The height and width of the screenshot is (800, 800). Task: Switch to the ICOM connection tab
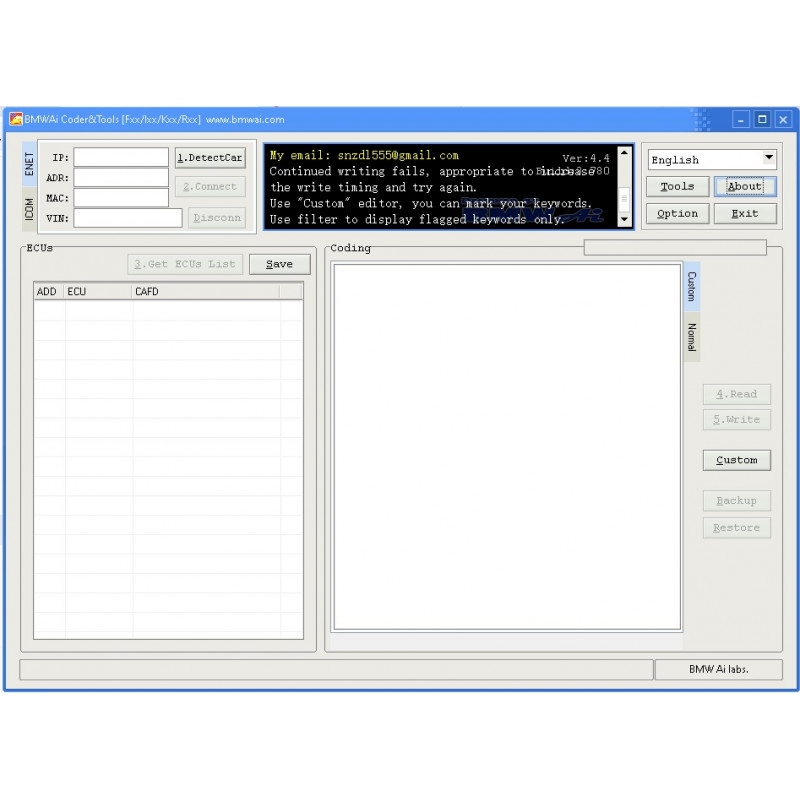point(26,208)
